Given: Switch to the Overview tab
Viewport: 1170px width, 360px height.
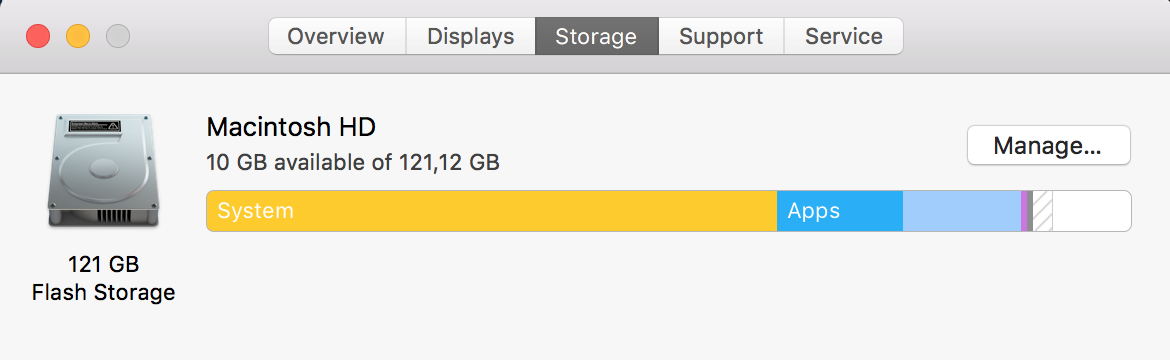Looking at the screenshot, I should [337, 37].
